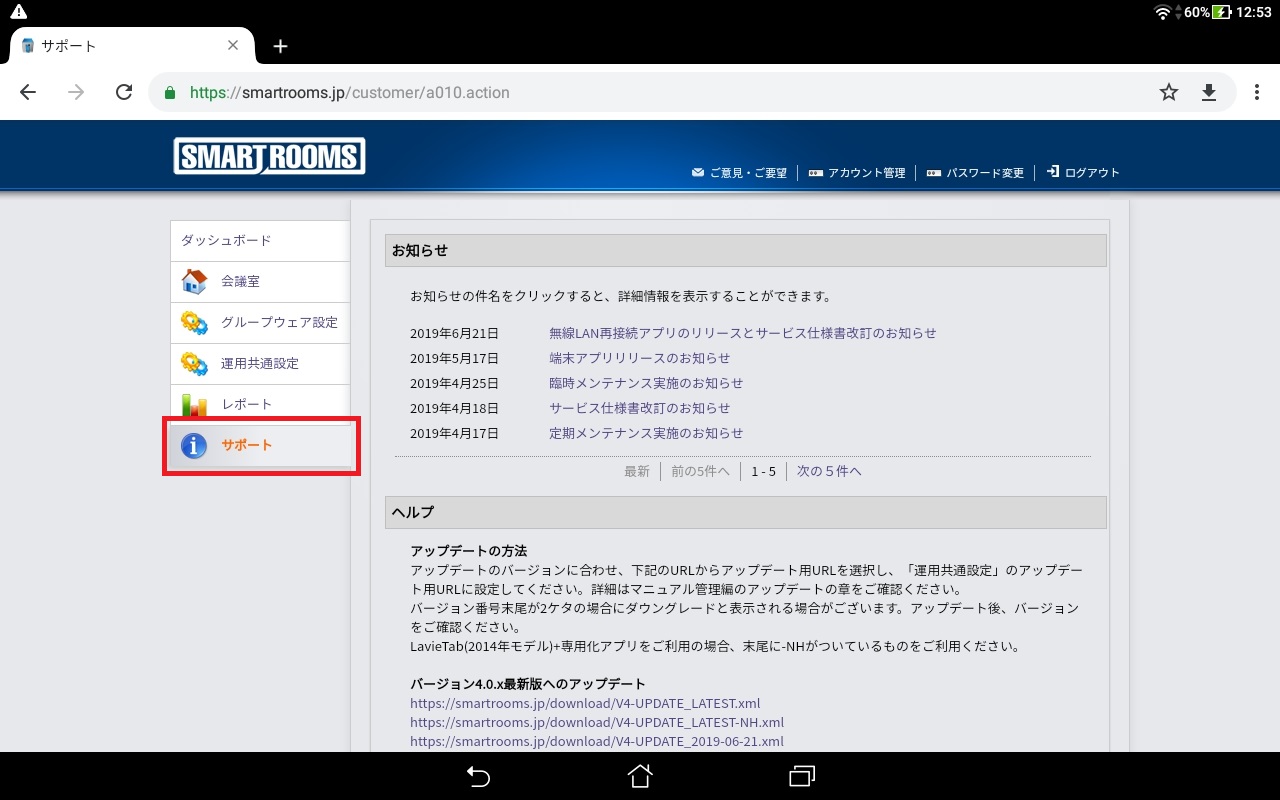This screenshot has width=1280, height=800.
Task: Reload the page in browser
Action: 124,92
